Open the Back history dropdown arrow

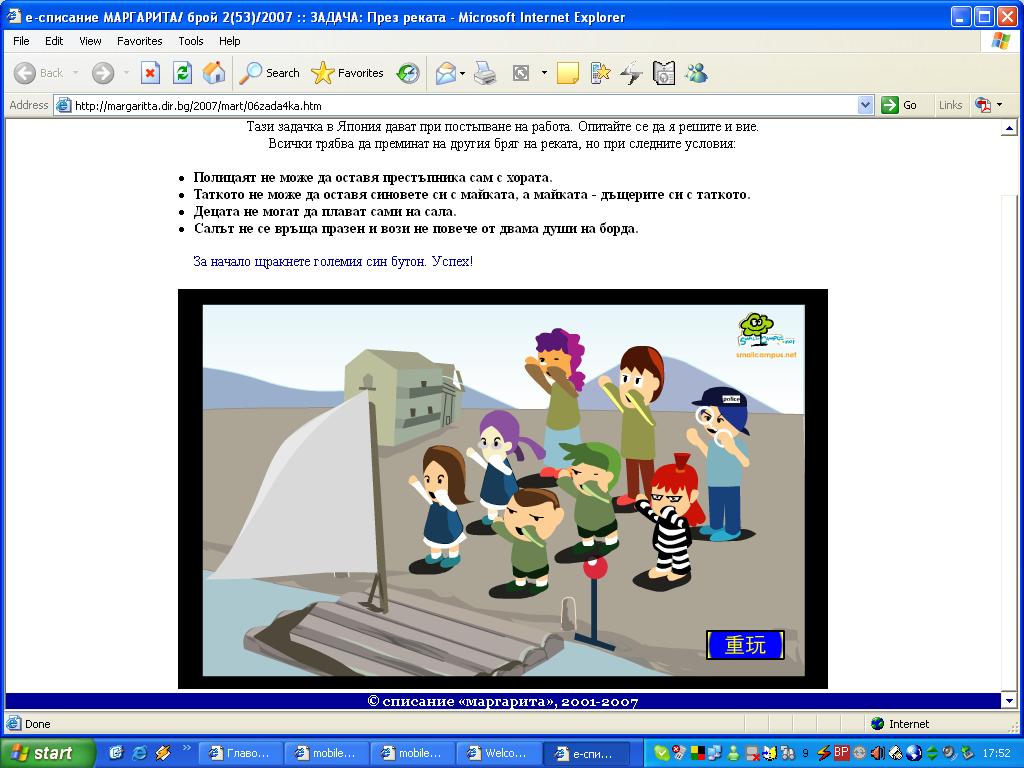tap(75, 72)
